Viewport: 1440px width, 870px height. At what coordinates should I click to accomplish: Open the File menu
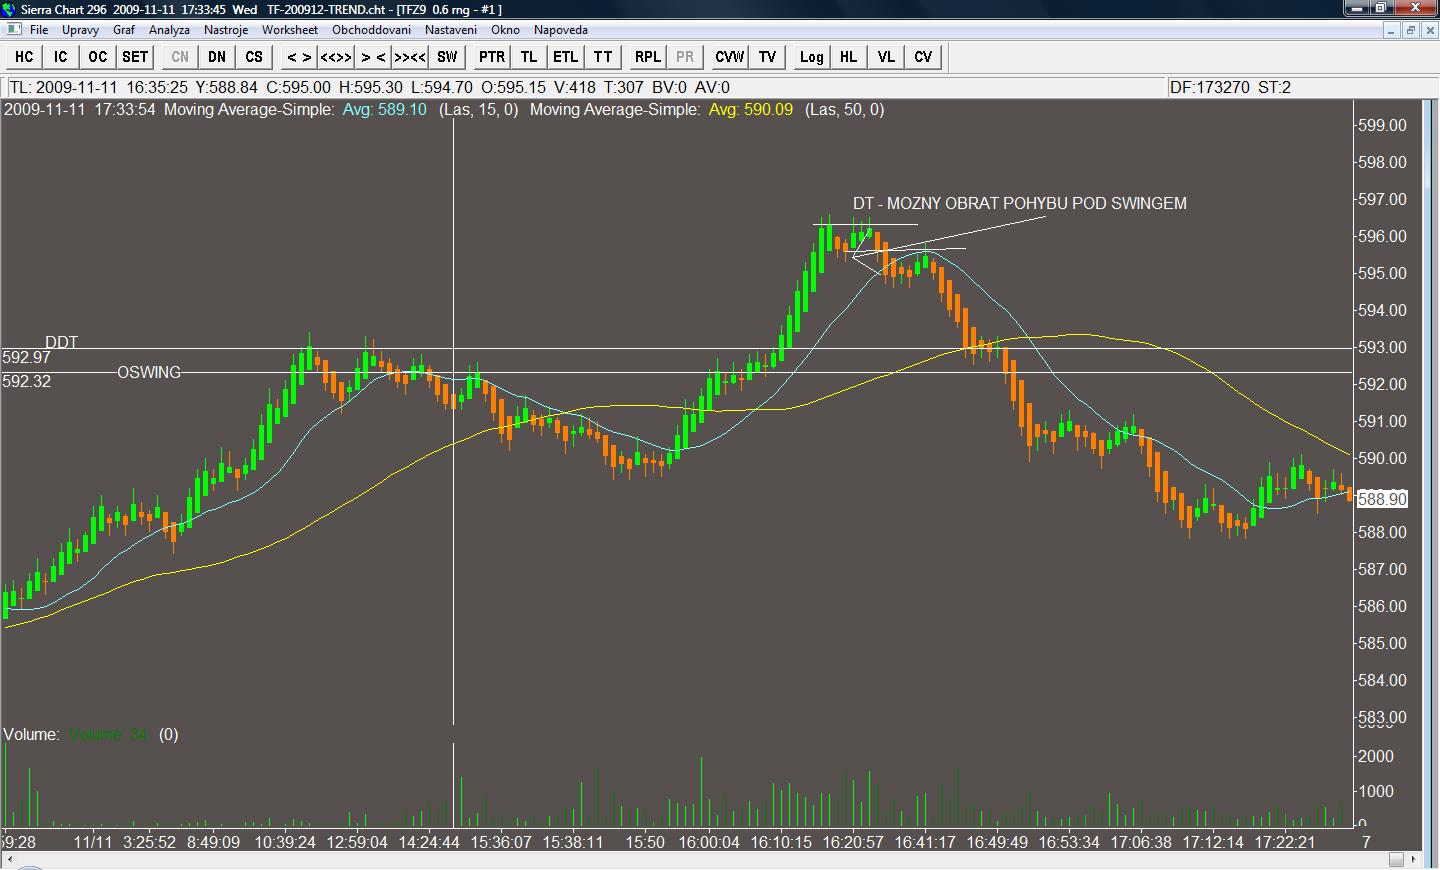pos(39,30)
